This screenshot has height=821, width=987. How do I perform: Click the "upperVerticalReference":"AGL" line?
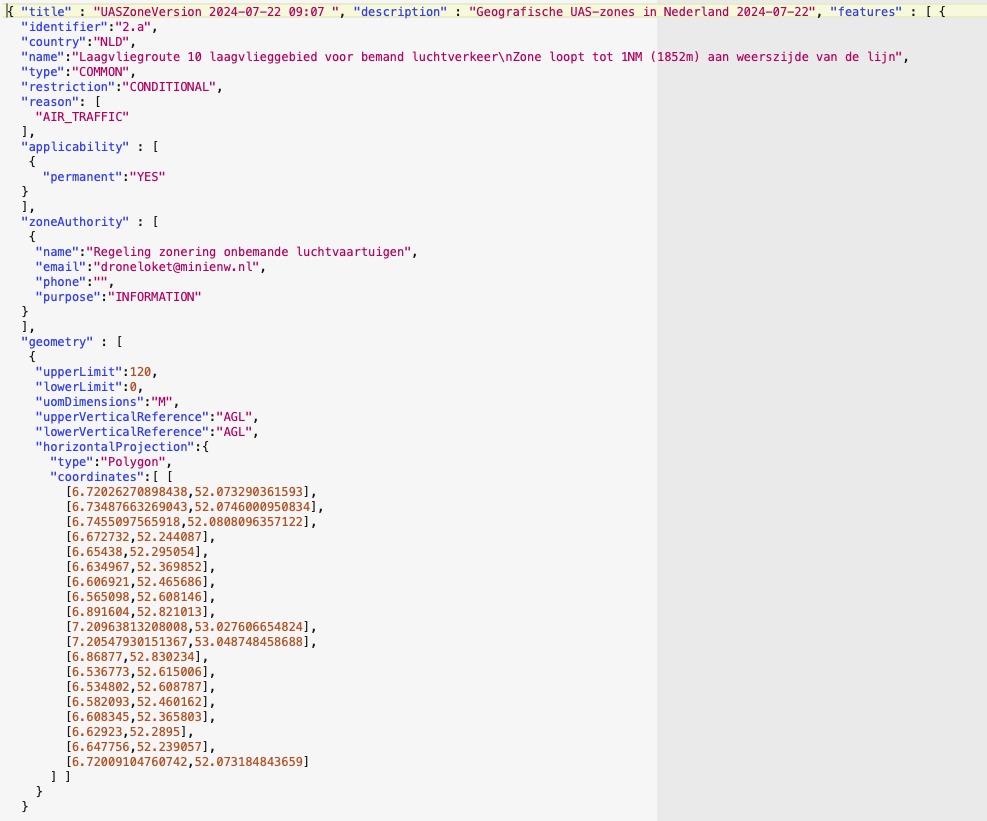(147, 417)
